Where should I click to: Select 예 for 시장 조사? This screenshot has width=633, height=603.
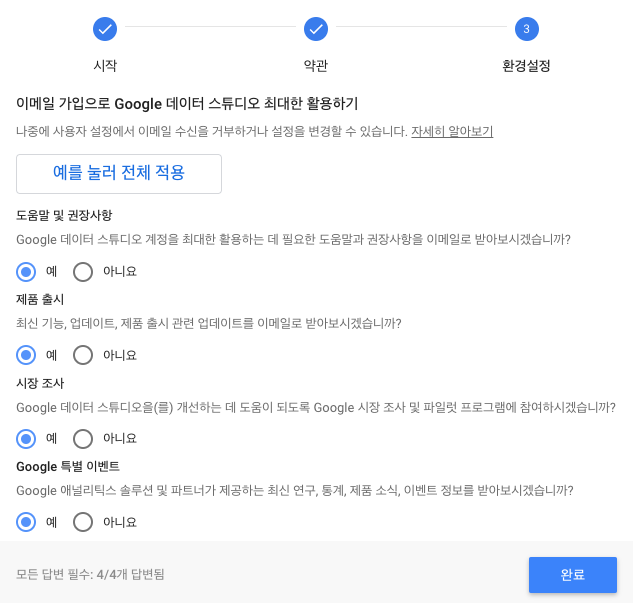26,439
